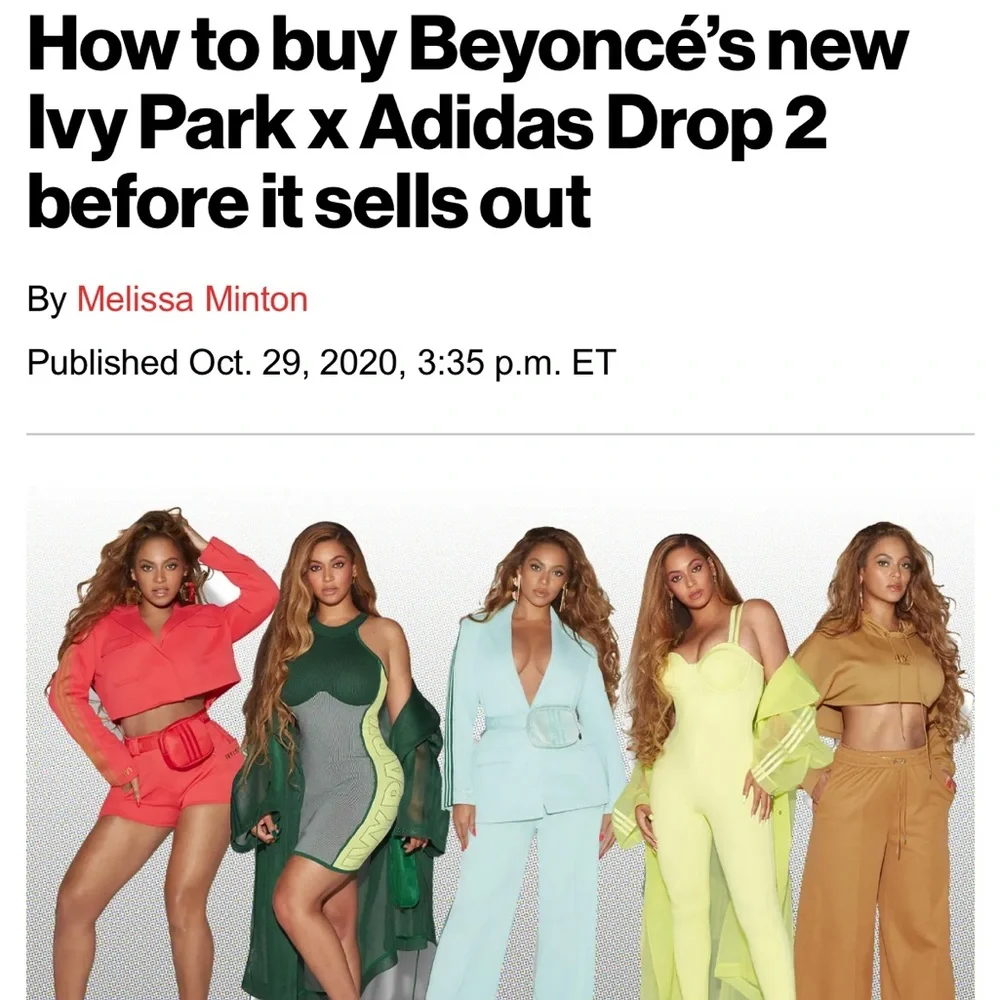
Task: Open the hero collection photo
Action: coord(500,742)
